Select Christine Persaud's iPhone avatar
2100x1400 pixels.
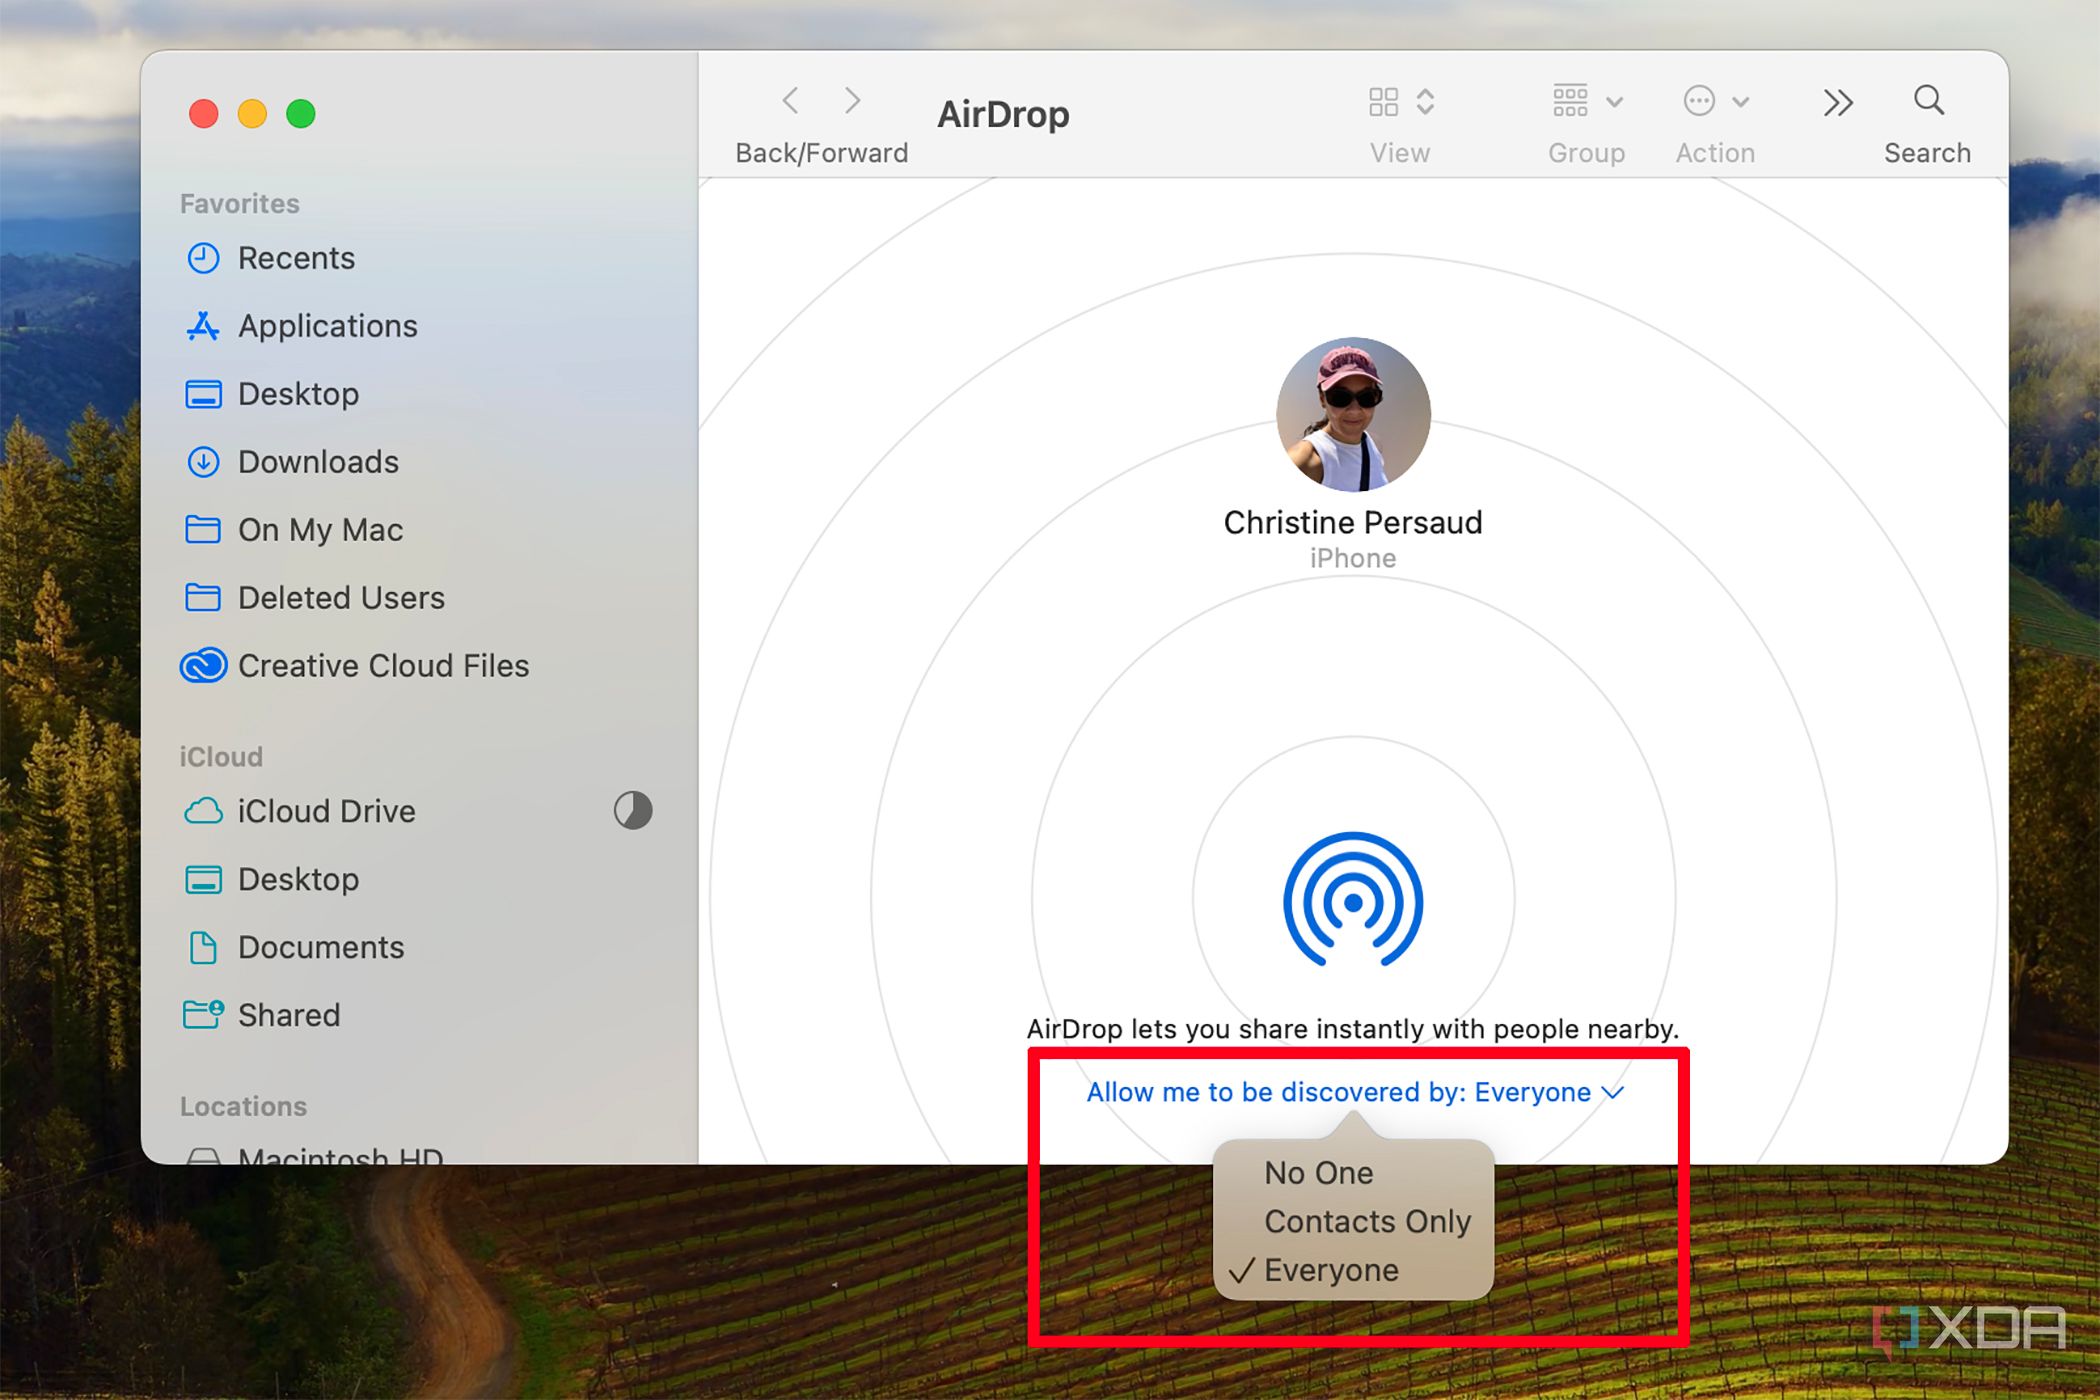[1353, 414]
